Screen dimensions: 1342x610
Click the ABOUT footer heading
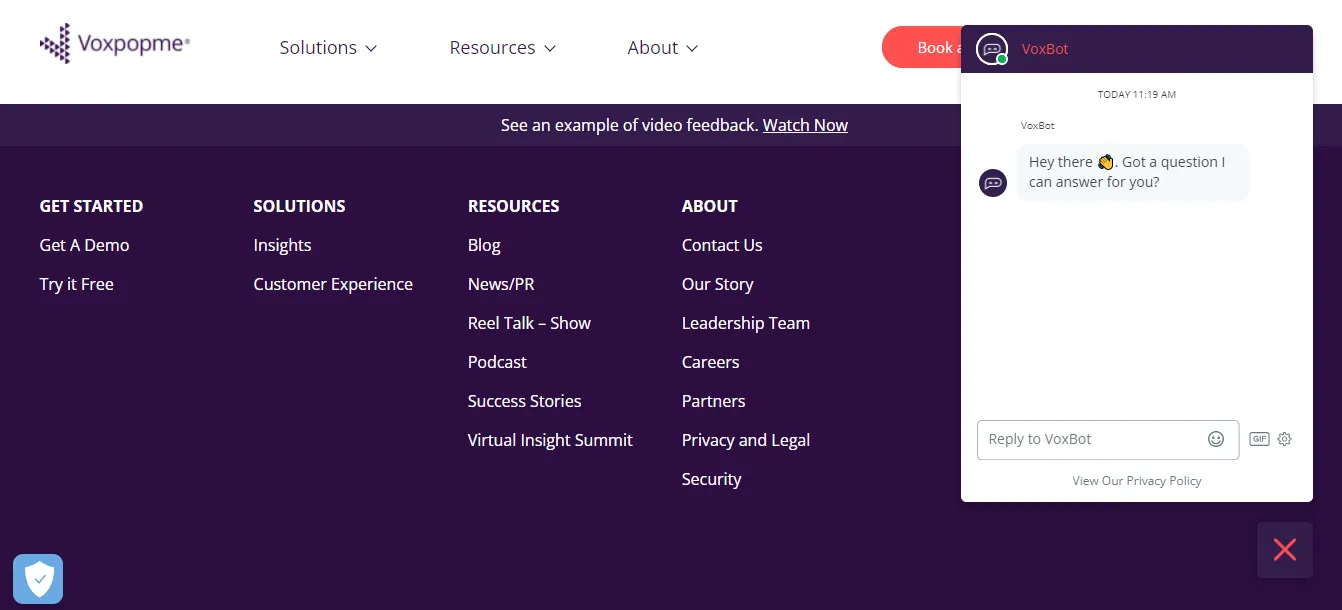coord(709,206)
